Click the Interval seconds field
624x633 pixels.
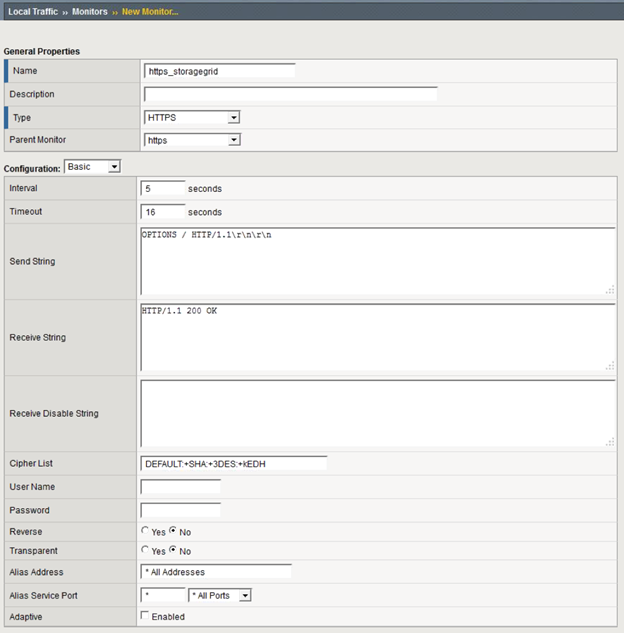(x=163, y=188)
